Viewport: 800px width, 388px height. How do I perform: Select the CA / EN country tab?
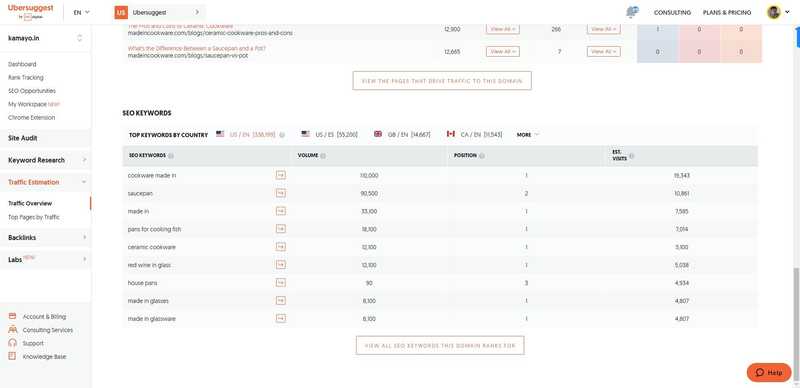[x=474, y=134]
